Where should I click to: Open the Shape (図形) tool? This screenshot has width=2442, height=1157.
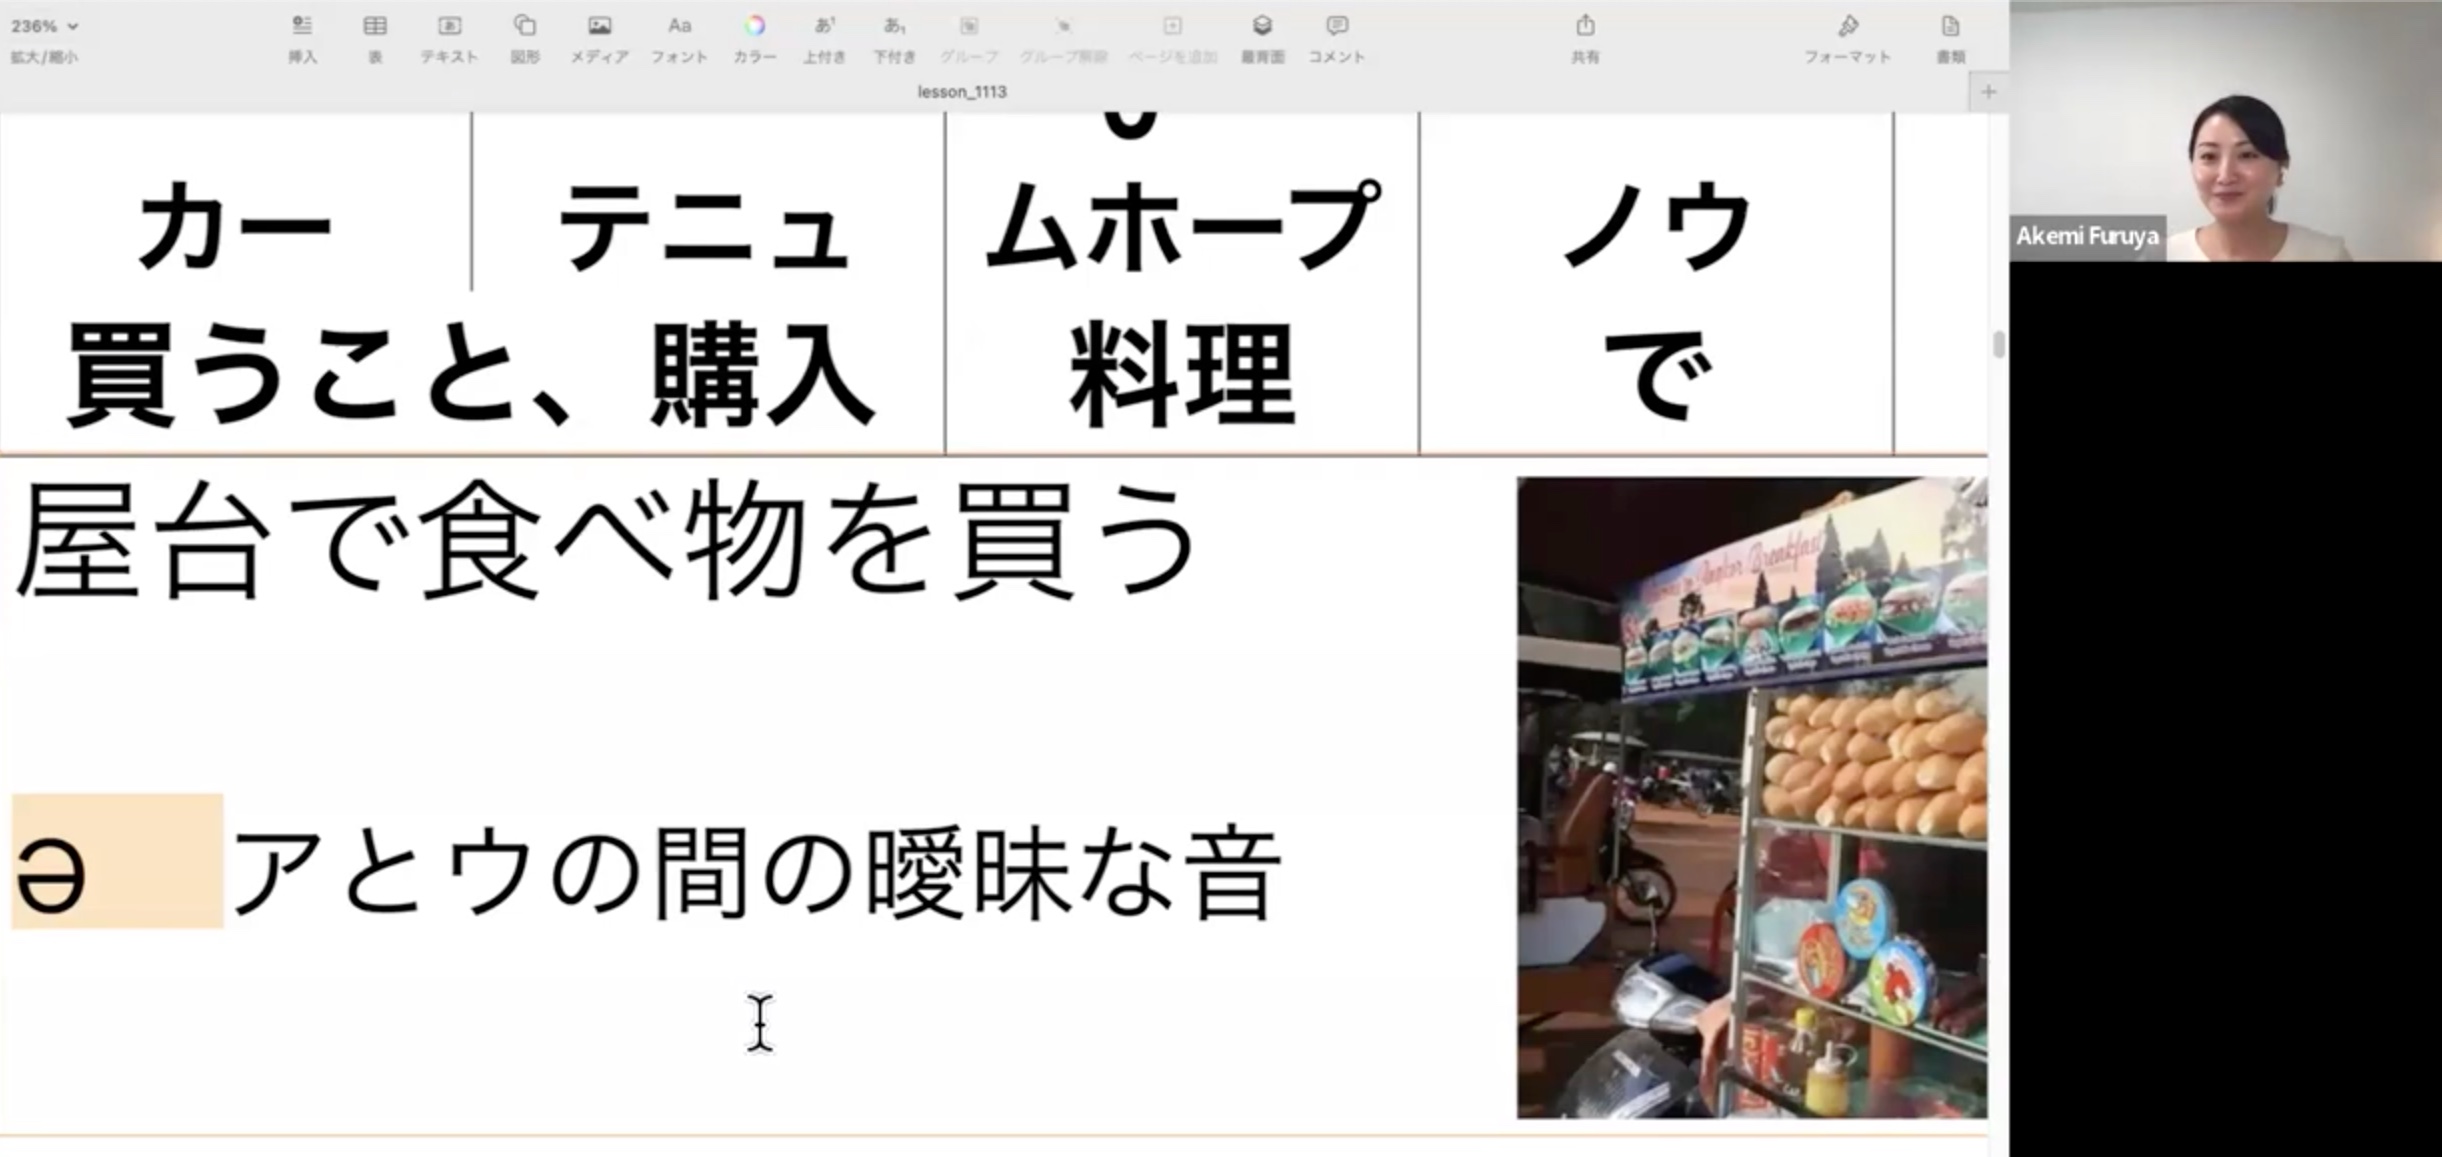tap(525, 27)
